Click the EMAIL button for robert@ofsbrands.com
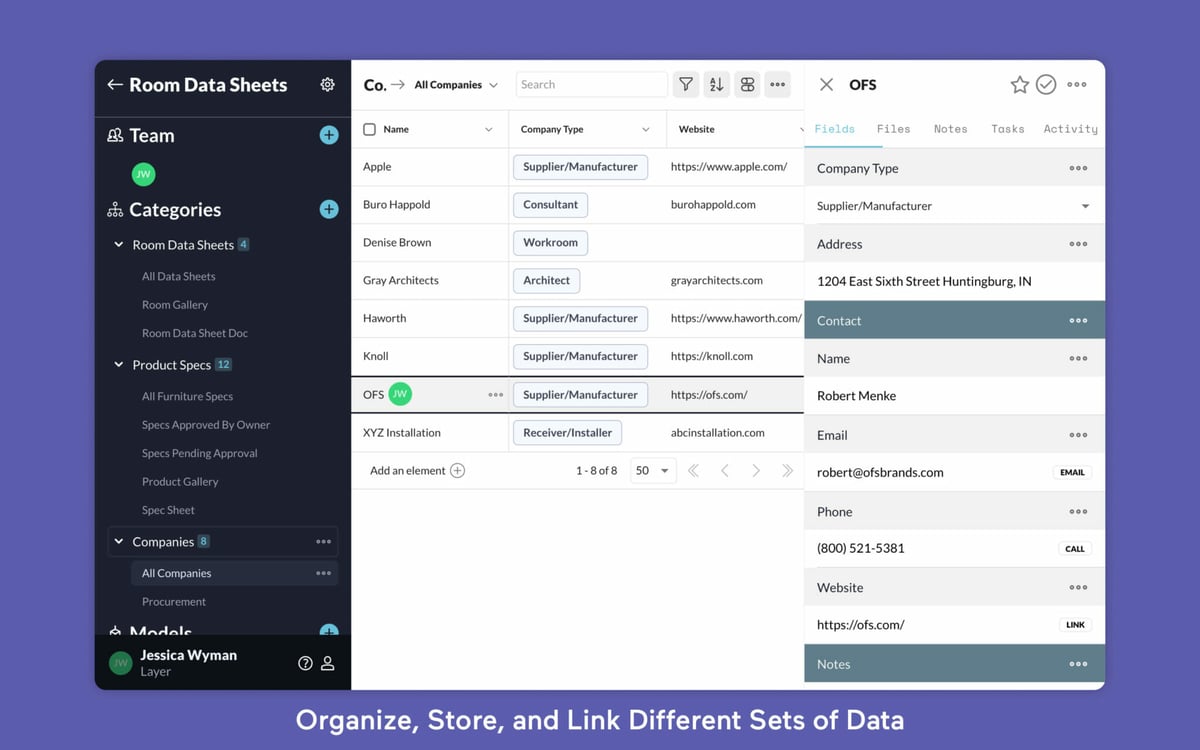Image resolution: width=1200 pixels, height=750 pixels. coord(1072,472)
